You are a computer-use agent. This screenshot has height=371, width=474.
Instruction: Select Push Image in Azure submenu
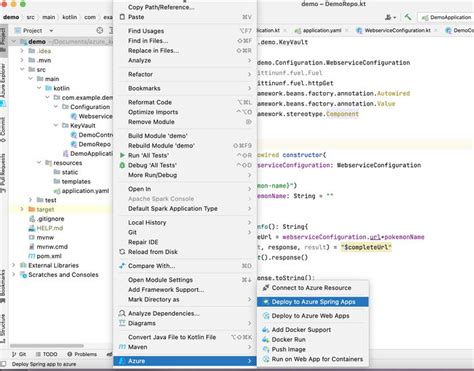313,349
